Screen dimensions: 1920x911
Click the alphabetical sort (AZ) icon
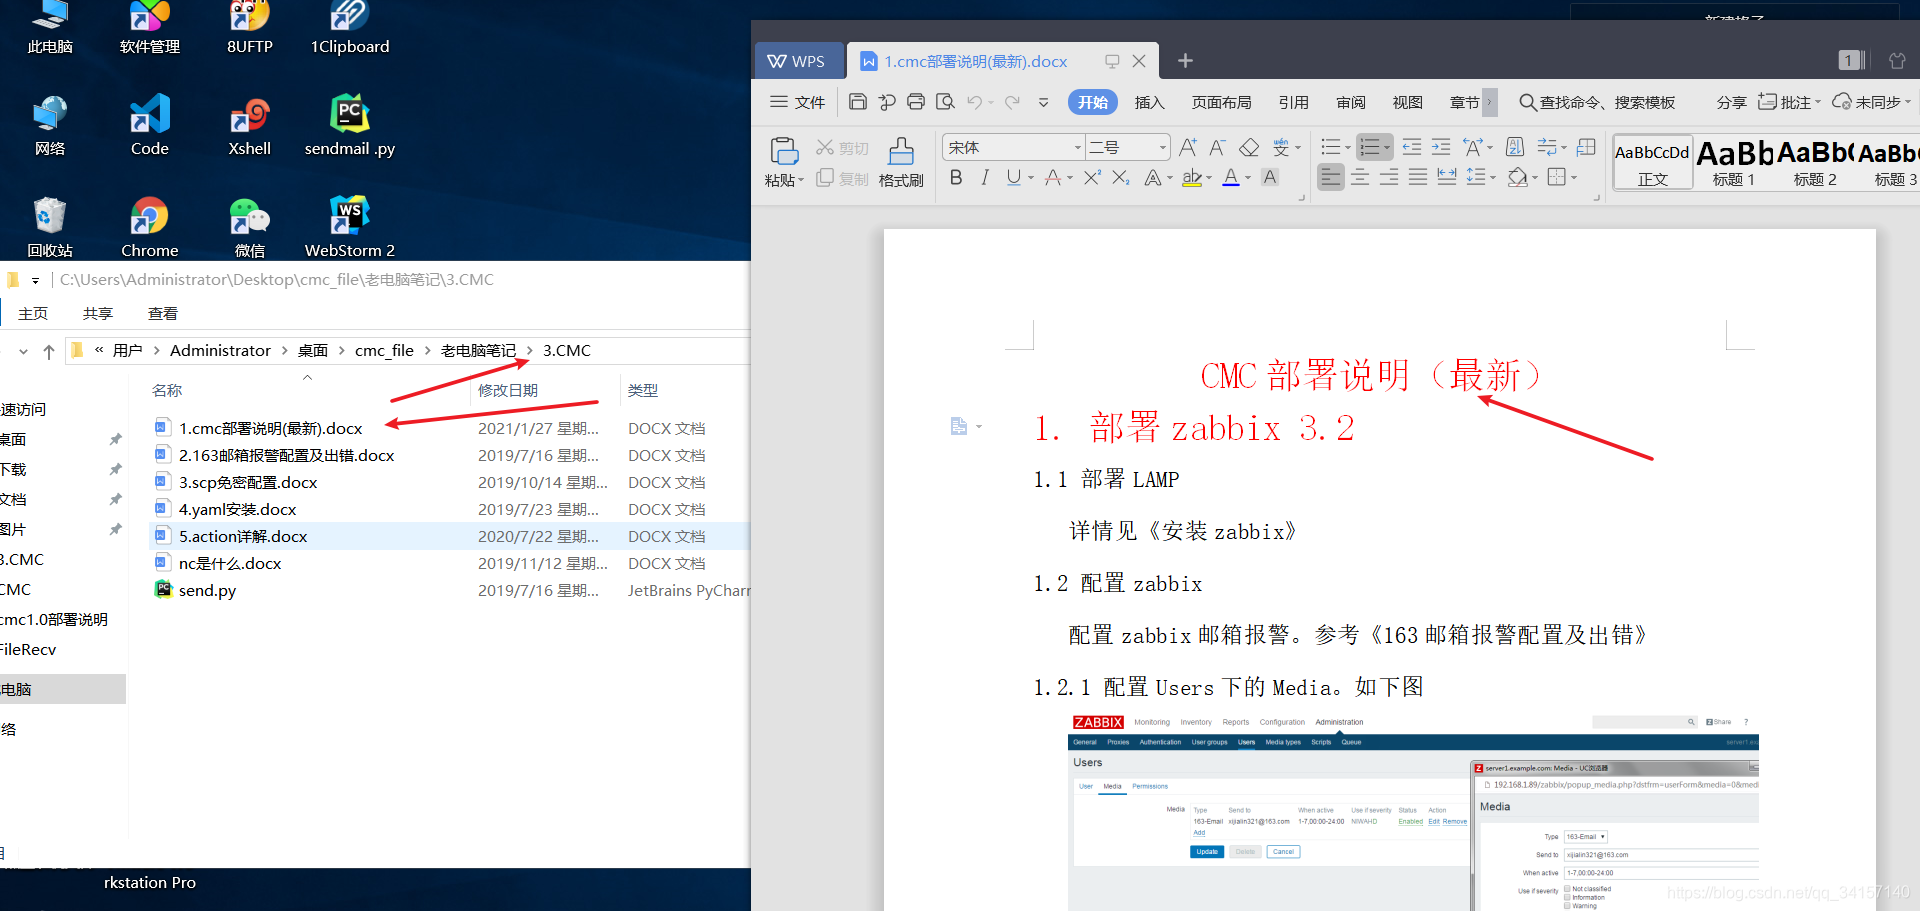click(1514, 147)
